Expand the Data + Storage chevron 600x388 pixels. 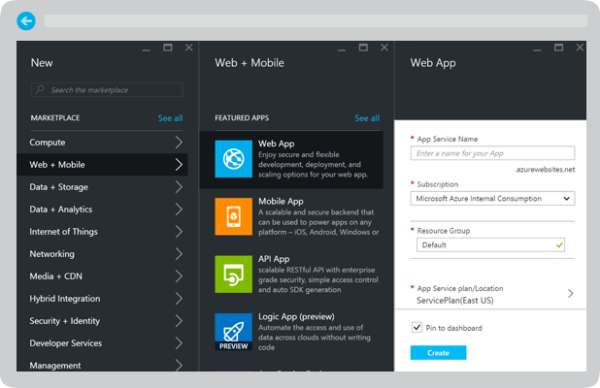point(179,187)
